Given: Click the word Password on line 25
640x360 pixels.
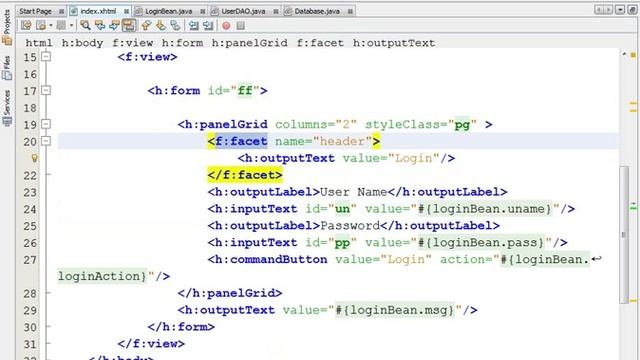Looking at the screenshot, I should click(350, 226).
